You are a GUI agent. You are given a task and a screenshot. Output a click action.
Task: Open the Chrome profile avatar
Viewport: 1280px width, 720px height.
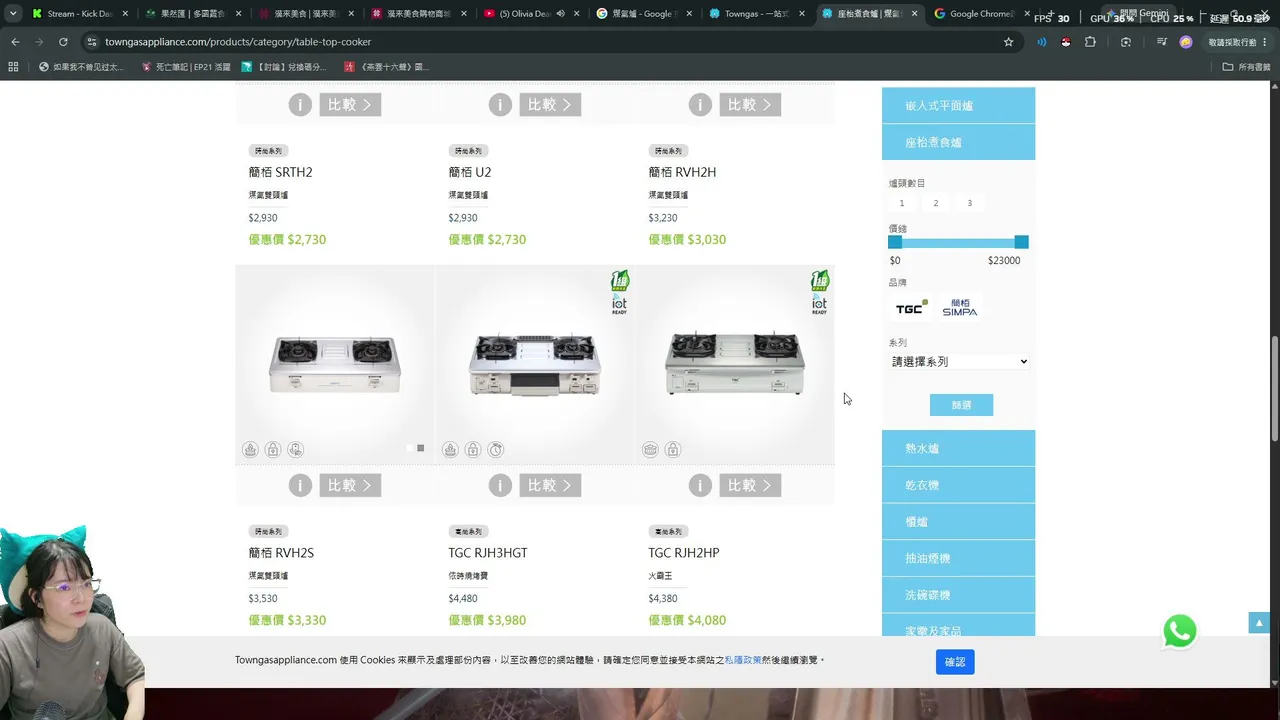1186,42
